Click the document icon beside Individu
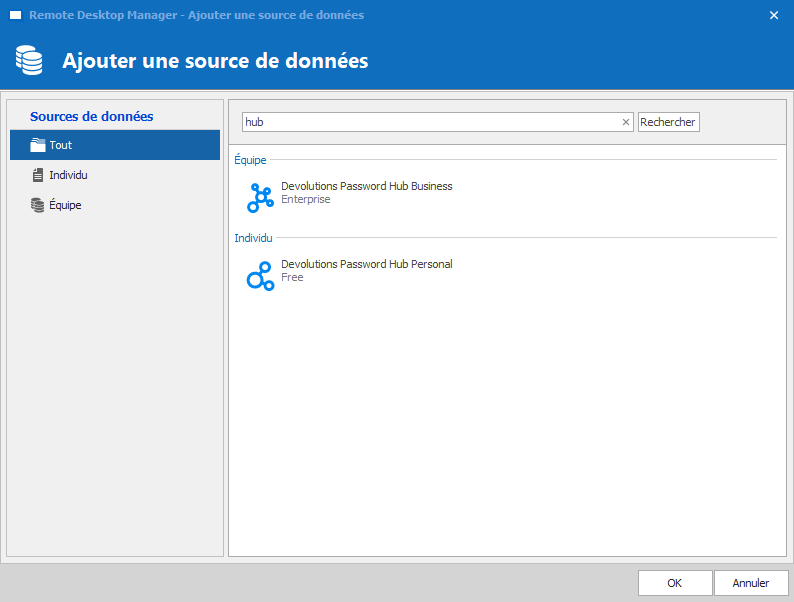The image size is (794, 602). click(38, 175)
